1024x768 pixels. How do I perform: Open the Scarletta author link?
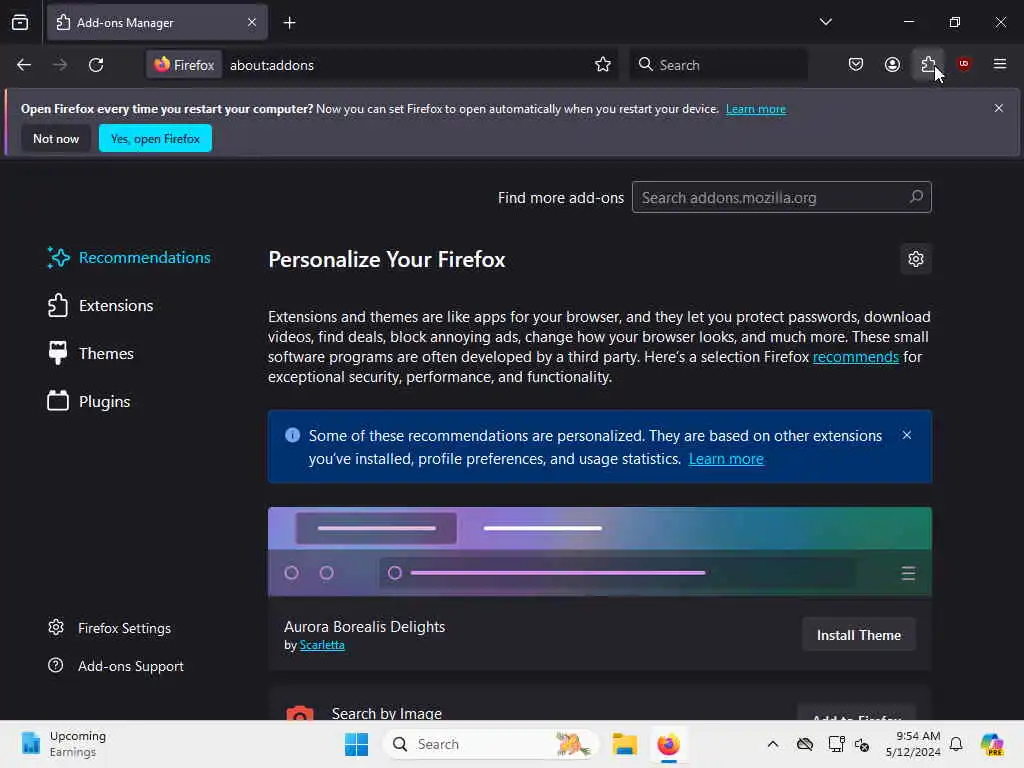tap(322, 645)
